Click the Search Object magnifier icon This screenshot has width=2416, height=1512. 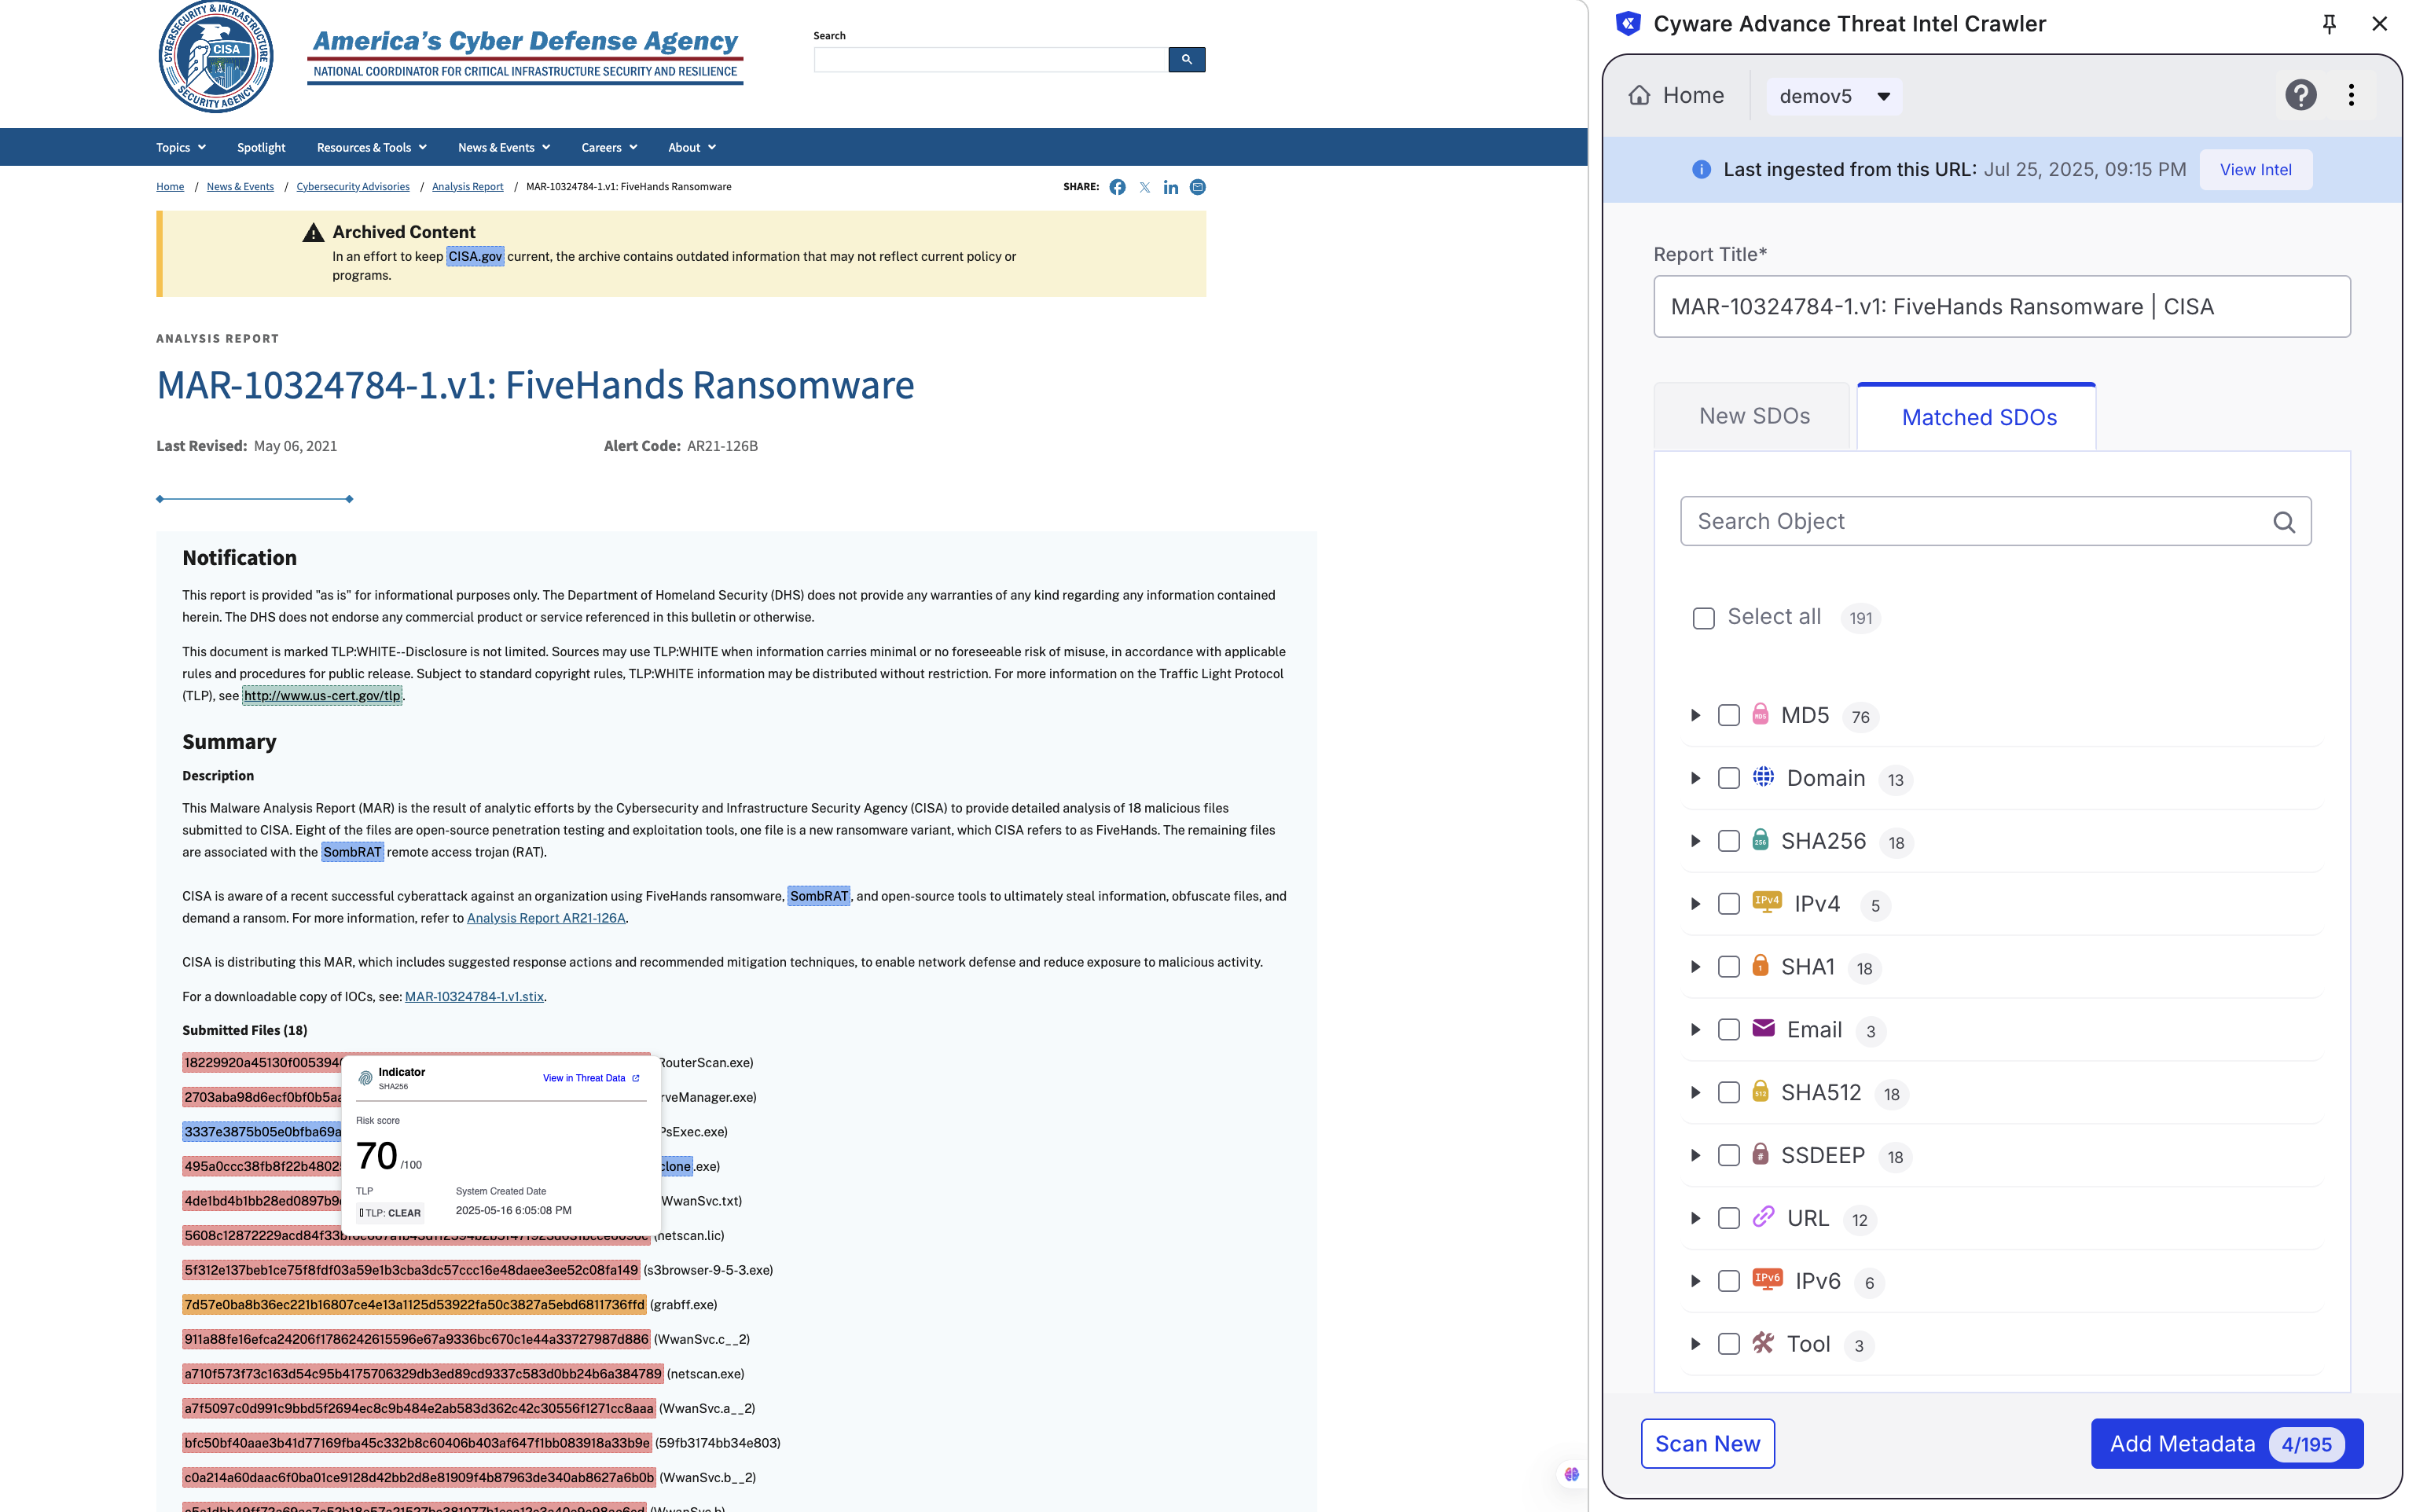click(x=2283, y=522)
